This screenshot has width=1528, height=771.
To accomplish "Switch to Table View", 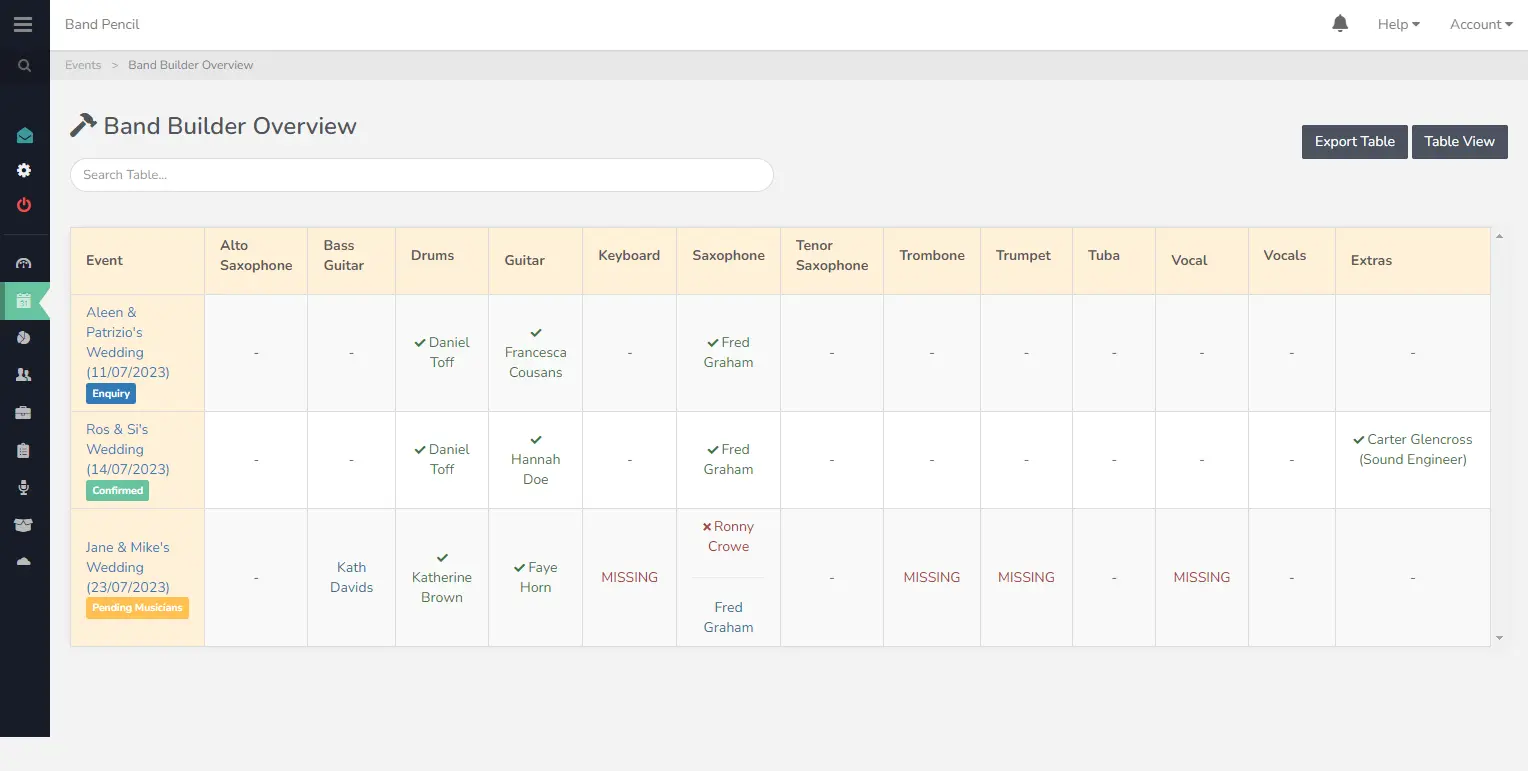I will (x=1460, y=142).
